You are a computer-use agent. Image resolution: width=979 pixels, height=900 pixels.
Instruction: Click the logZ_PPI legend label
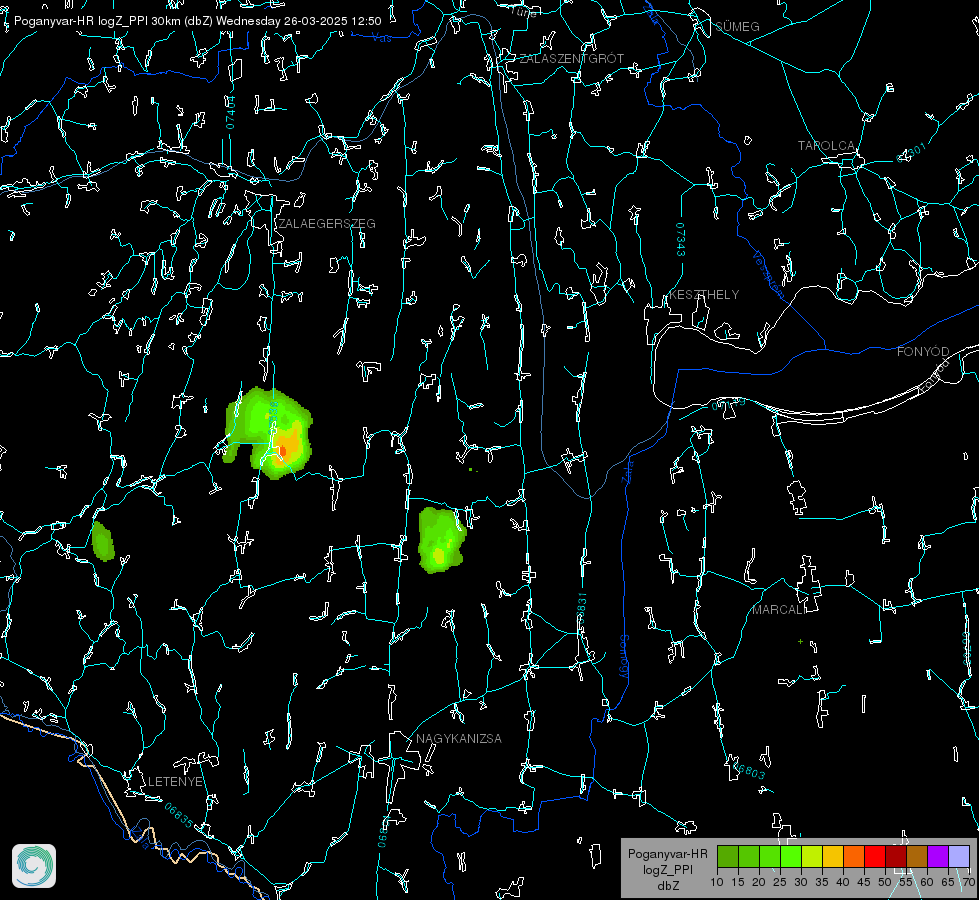668,869
